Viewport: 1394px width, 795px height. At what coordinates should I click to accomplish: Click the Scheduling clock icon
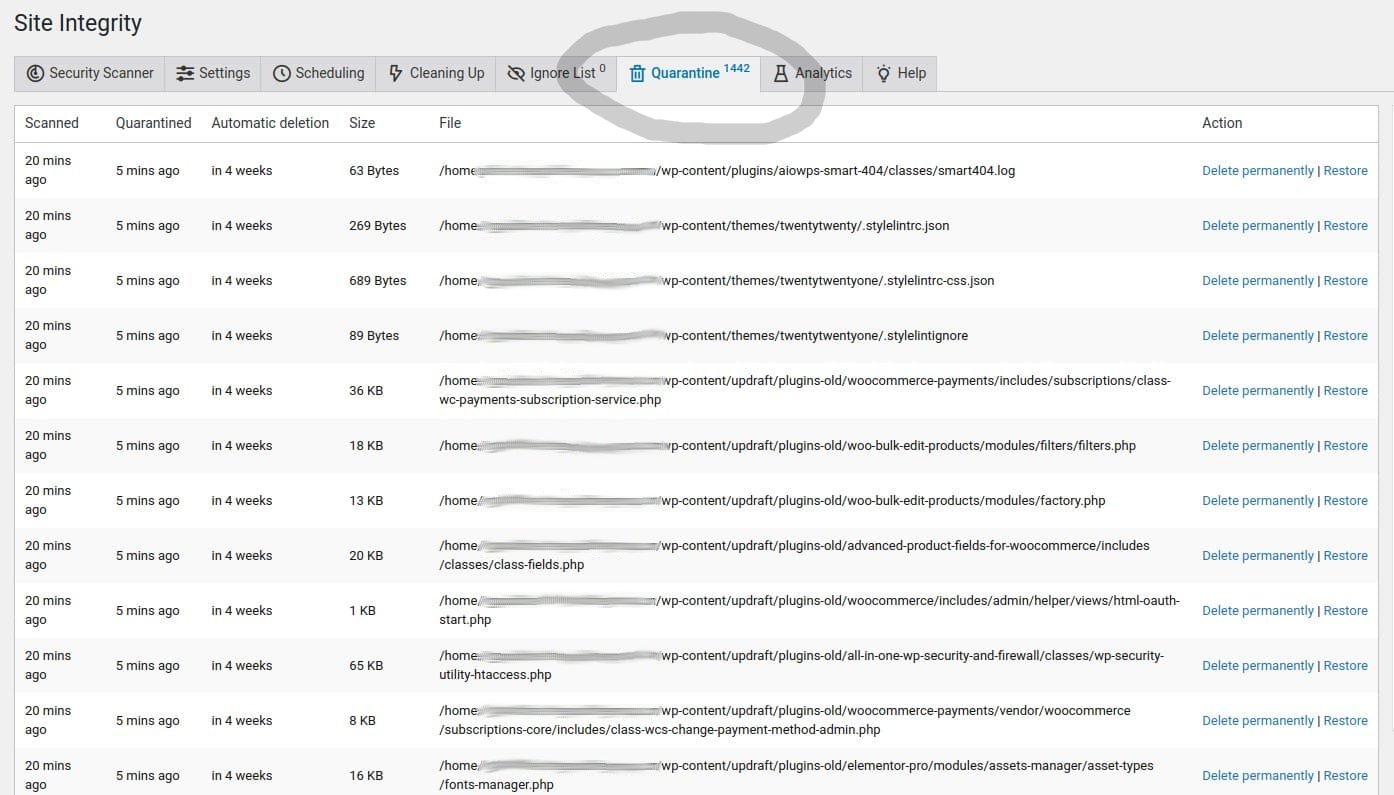coord(282,73)
